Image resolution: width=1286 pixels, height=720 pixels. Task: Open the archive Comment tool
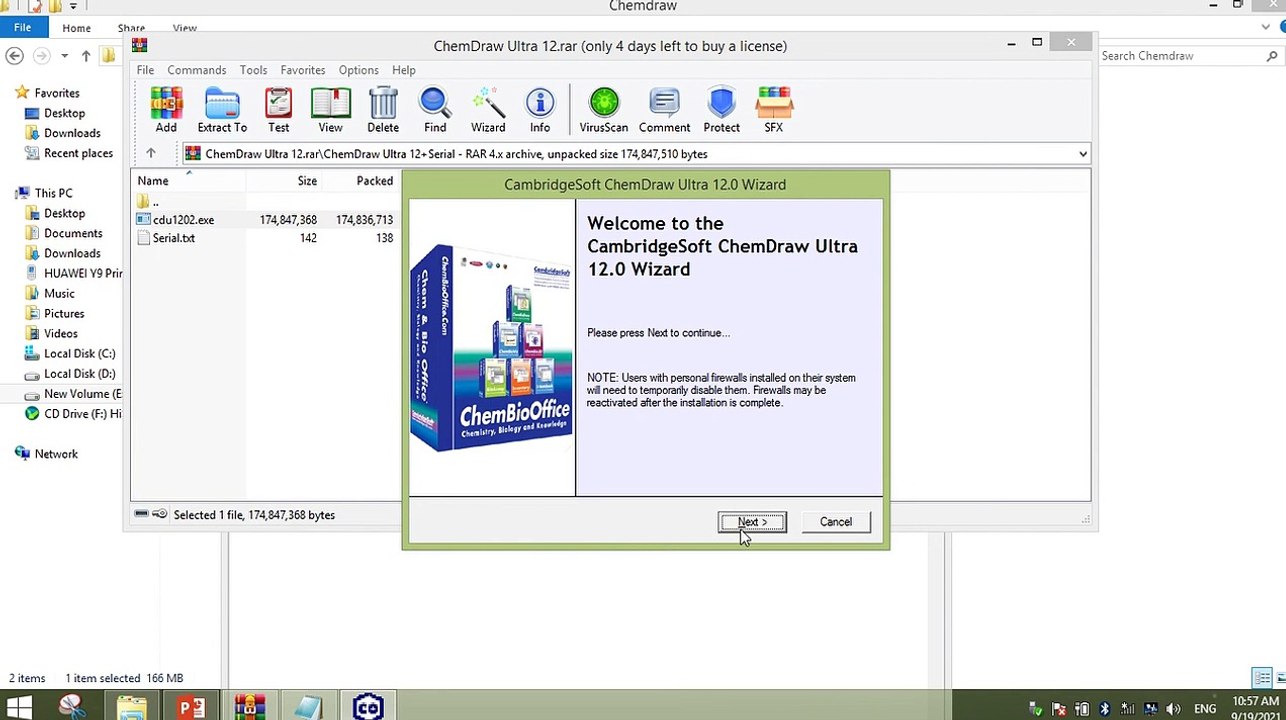click(664, 110)
